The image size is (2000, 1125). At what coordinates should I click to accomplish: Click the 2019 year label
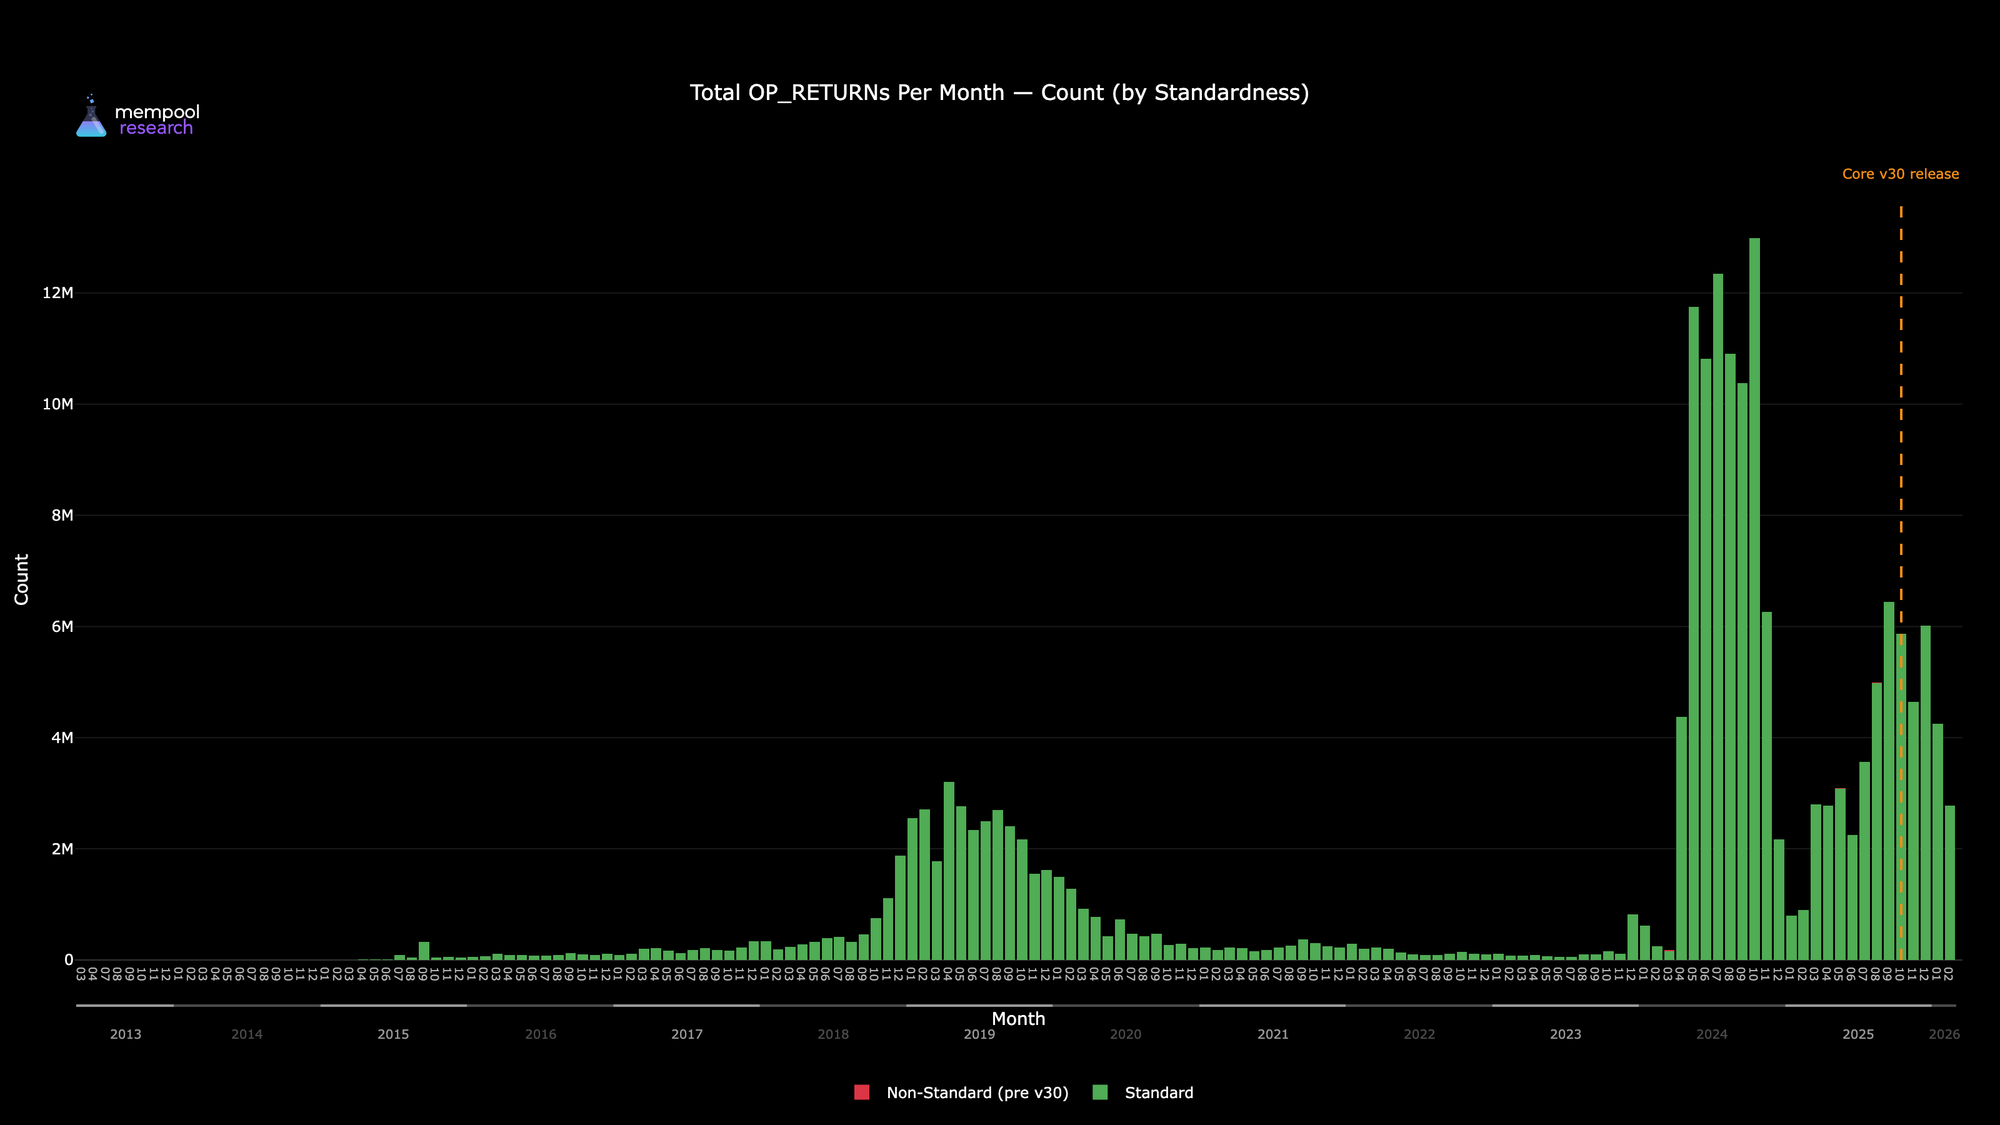979,1035
